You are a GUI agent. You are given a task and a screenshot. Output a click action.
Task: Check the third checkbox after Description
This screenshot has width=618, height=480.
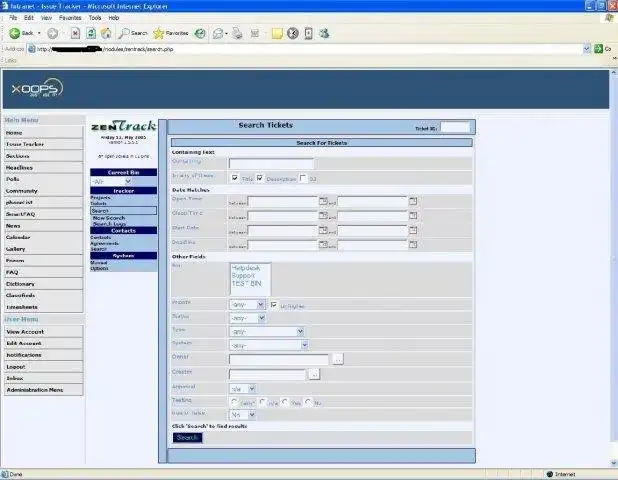point(303,178)
